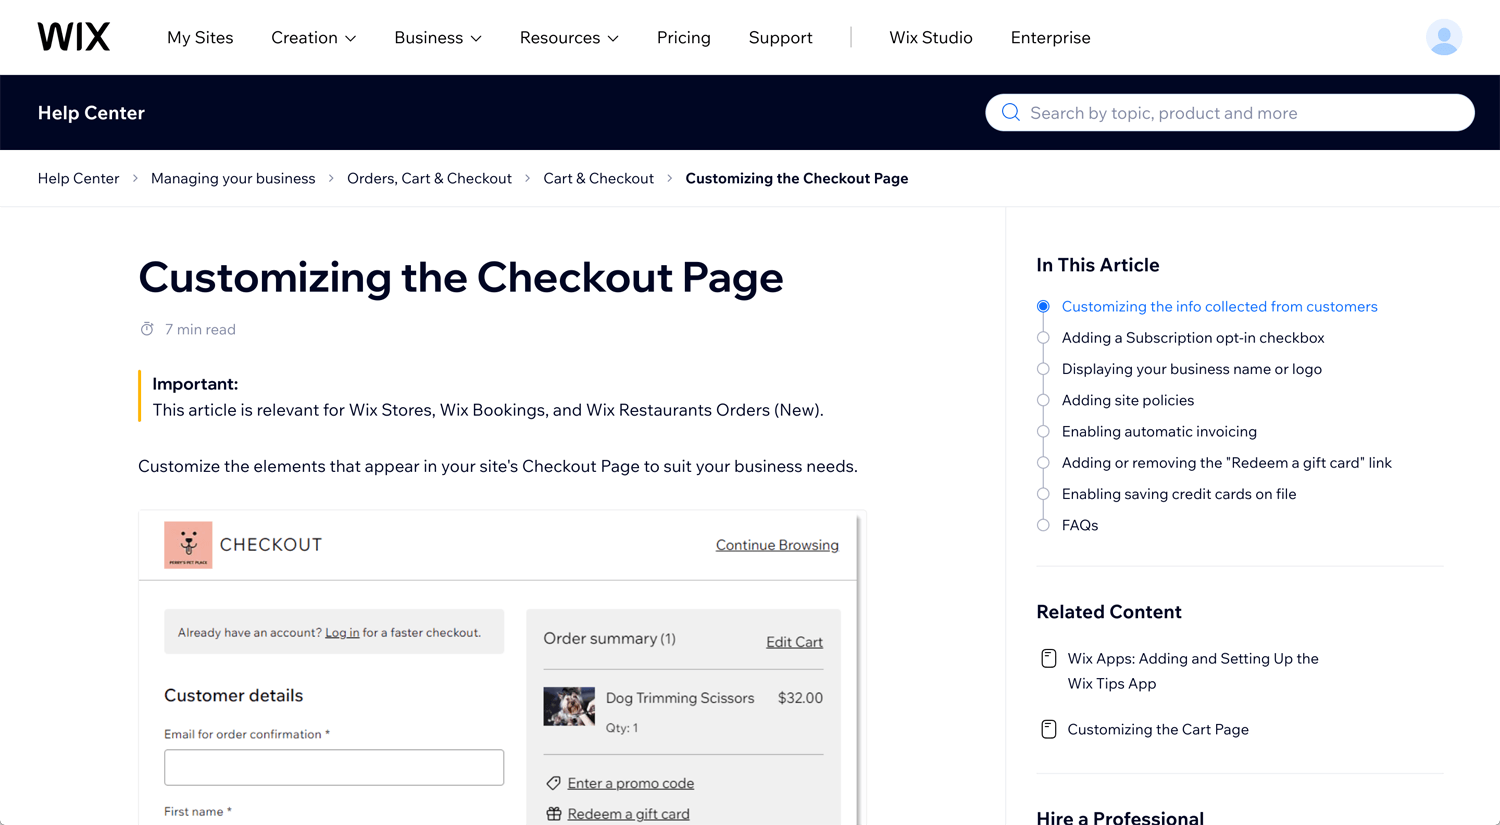This screenshot has height=825, width=1500.
Task: Jump to Redeem a gift card link section
Action: [1227, 463]
